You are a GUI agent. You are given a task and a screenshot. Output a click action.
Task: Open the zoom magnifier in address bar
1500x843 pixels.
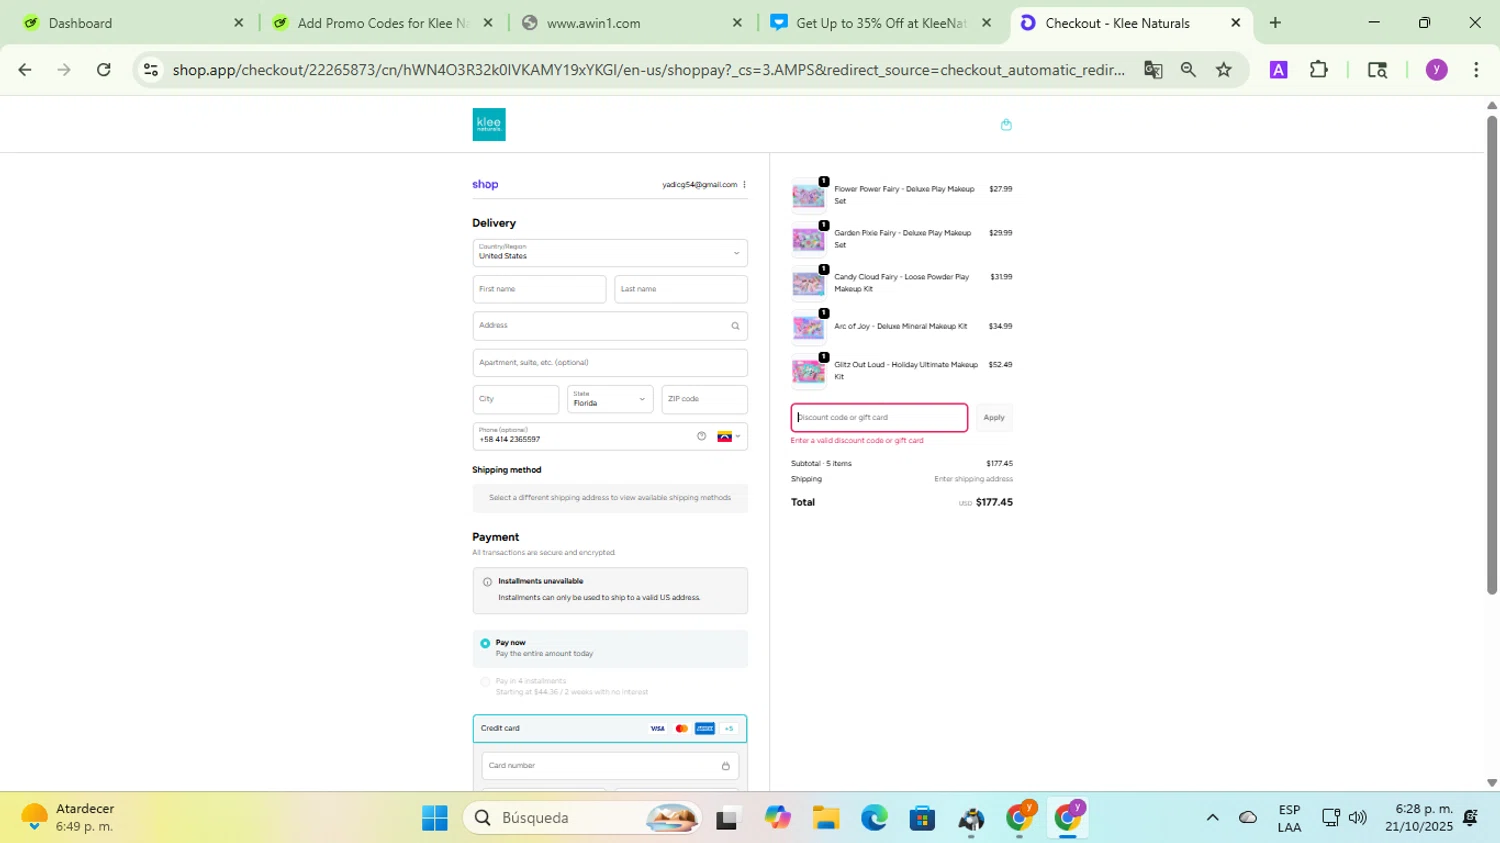pyautogui.click(x=1188, y=70)
